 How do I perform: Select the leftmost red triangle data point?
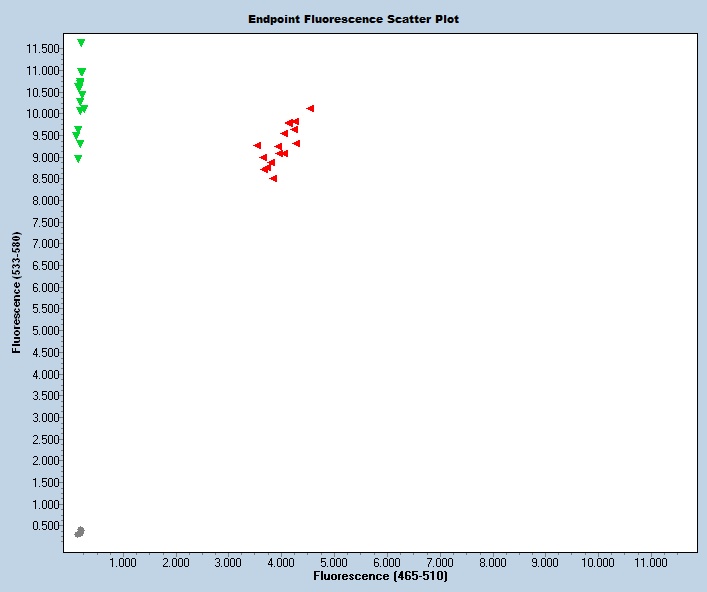(x=257, y=145)
